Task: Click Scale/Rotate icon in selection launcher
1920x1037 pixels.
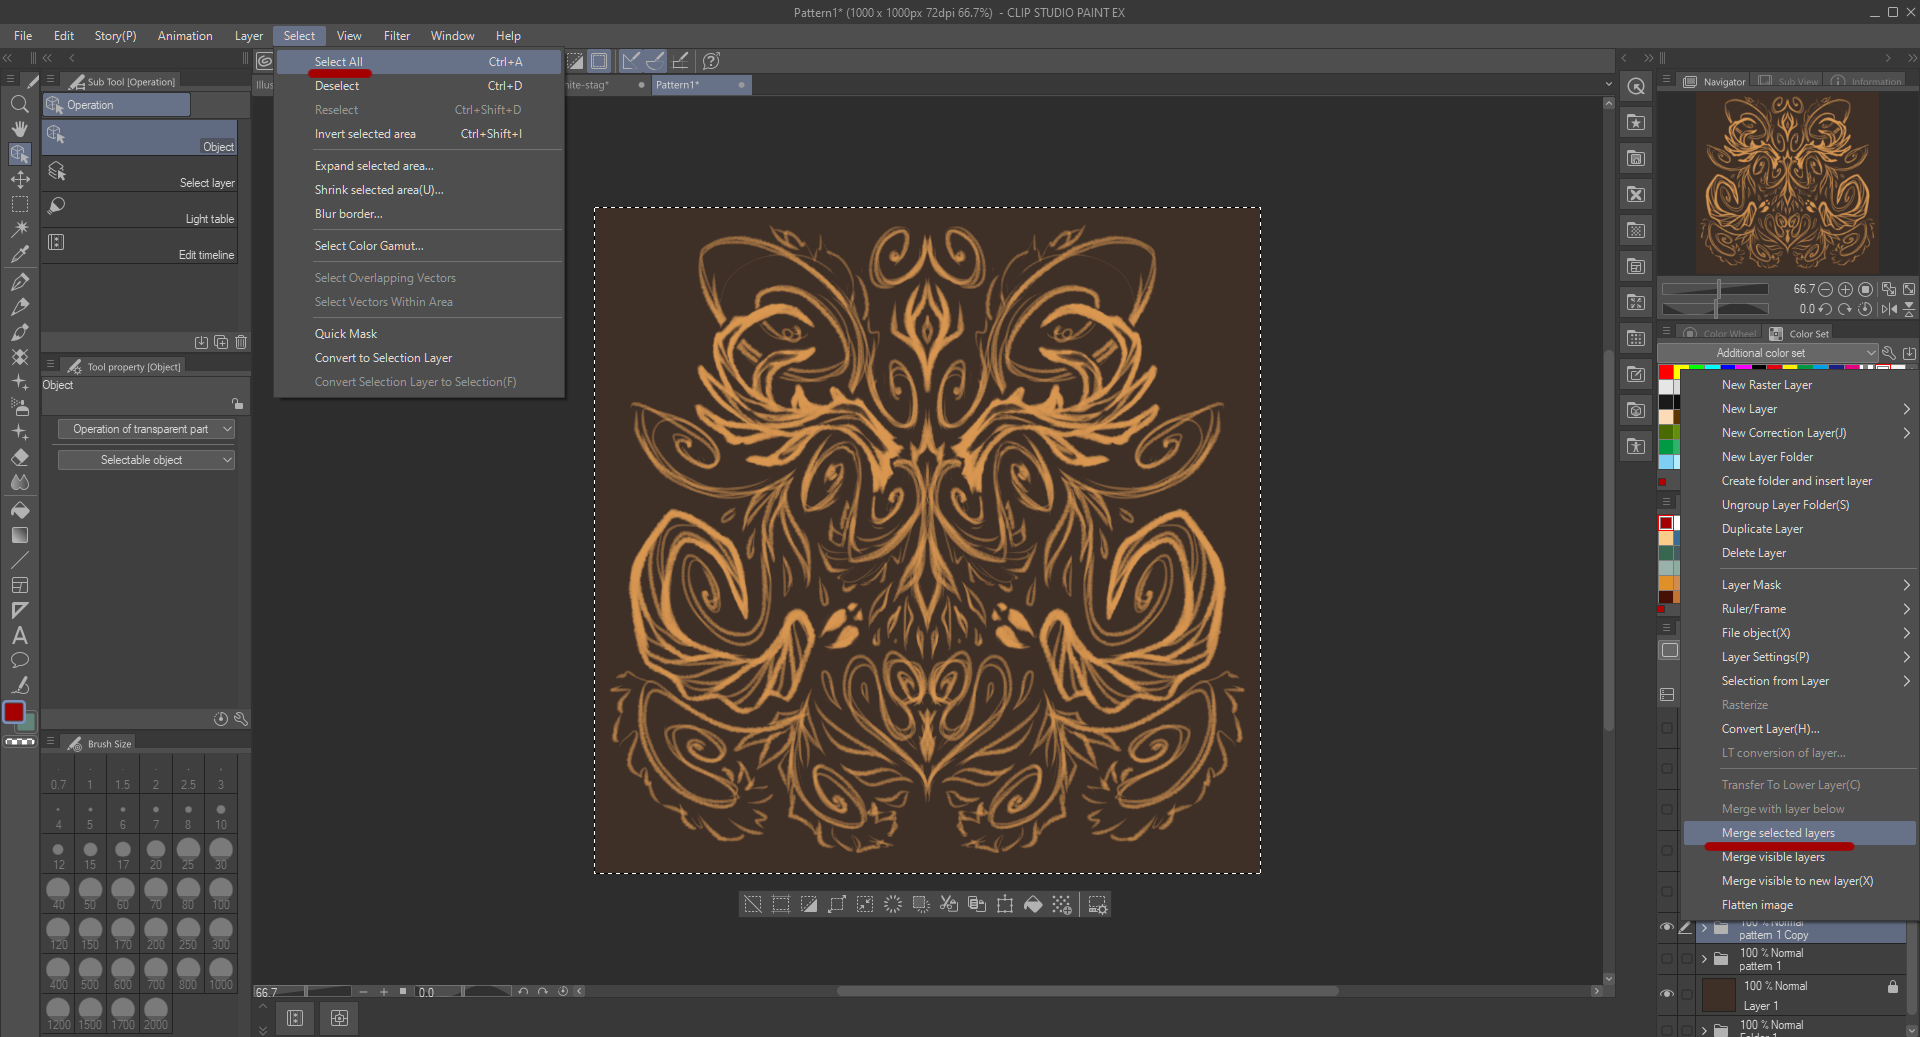Action: 1005,905
